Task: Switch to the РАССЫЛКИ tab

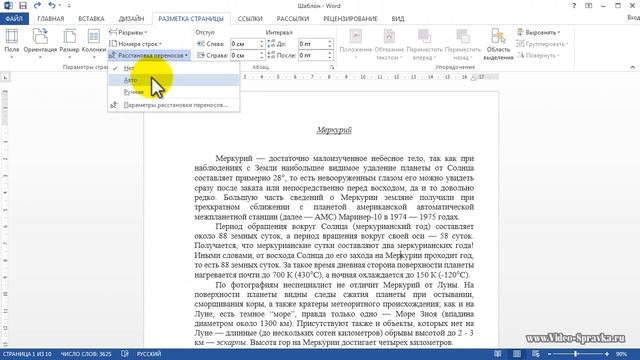Action: click(x=293, y=19)
